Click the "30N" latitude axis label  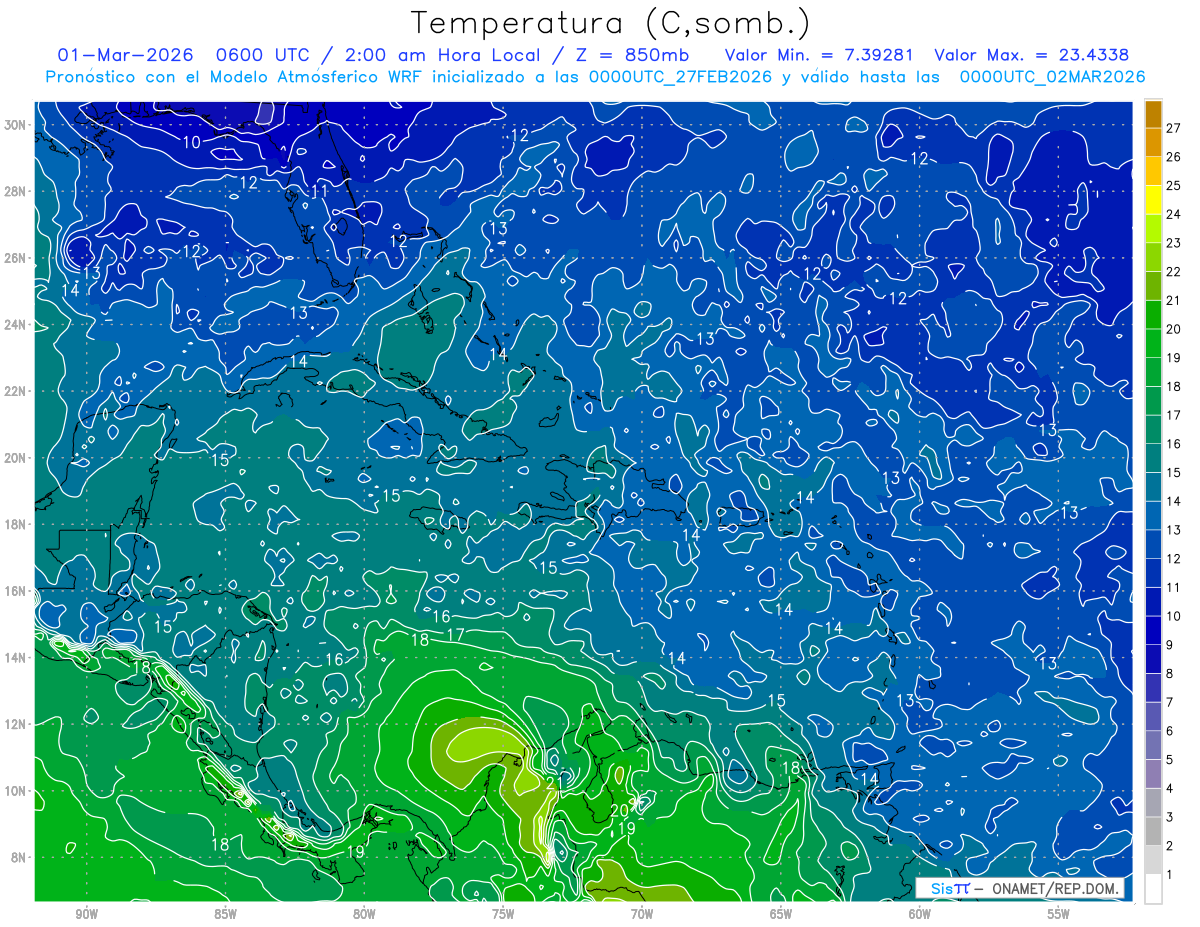(x=15, y=125)
